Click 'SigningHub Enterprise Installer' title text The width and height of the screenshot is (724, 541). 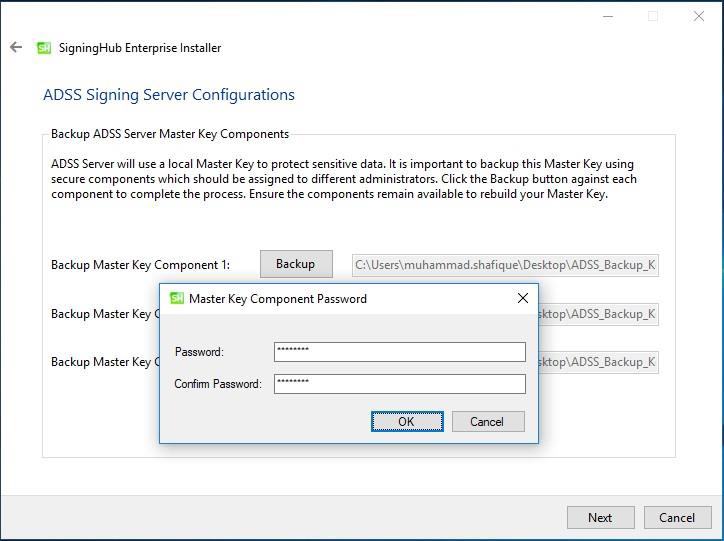[140, 48]
